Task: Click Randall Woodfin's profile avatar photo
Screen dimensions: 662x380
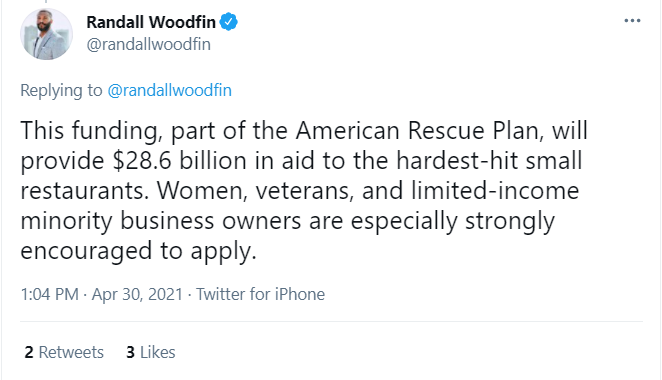Action: [x=46, y=34]
